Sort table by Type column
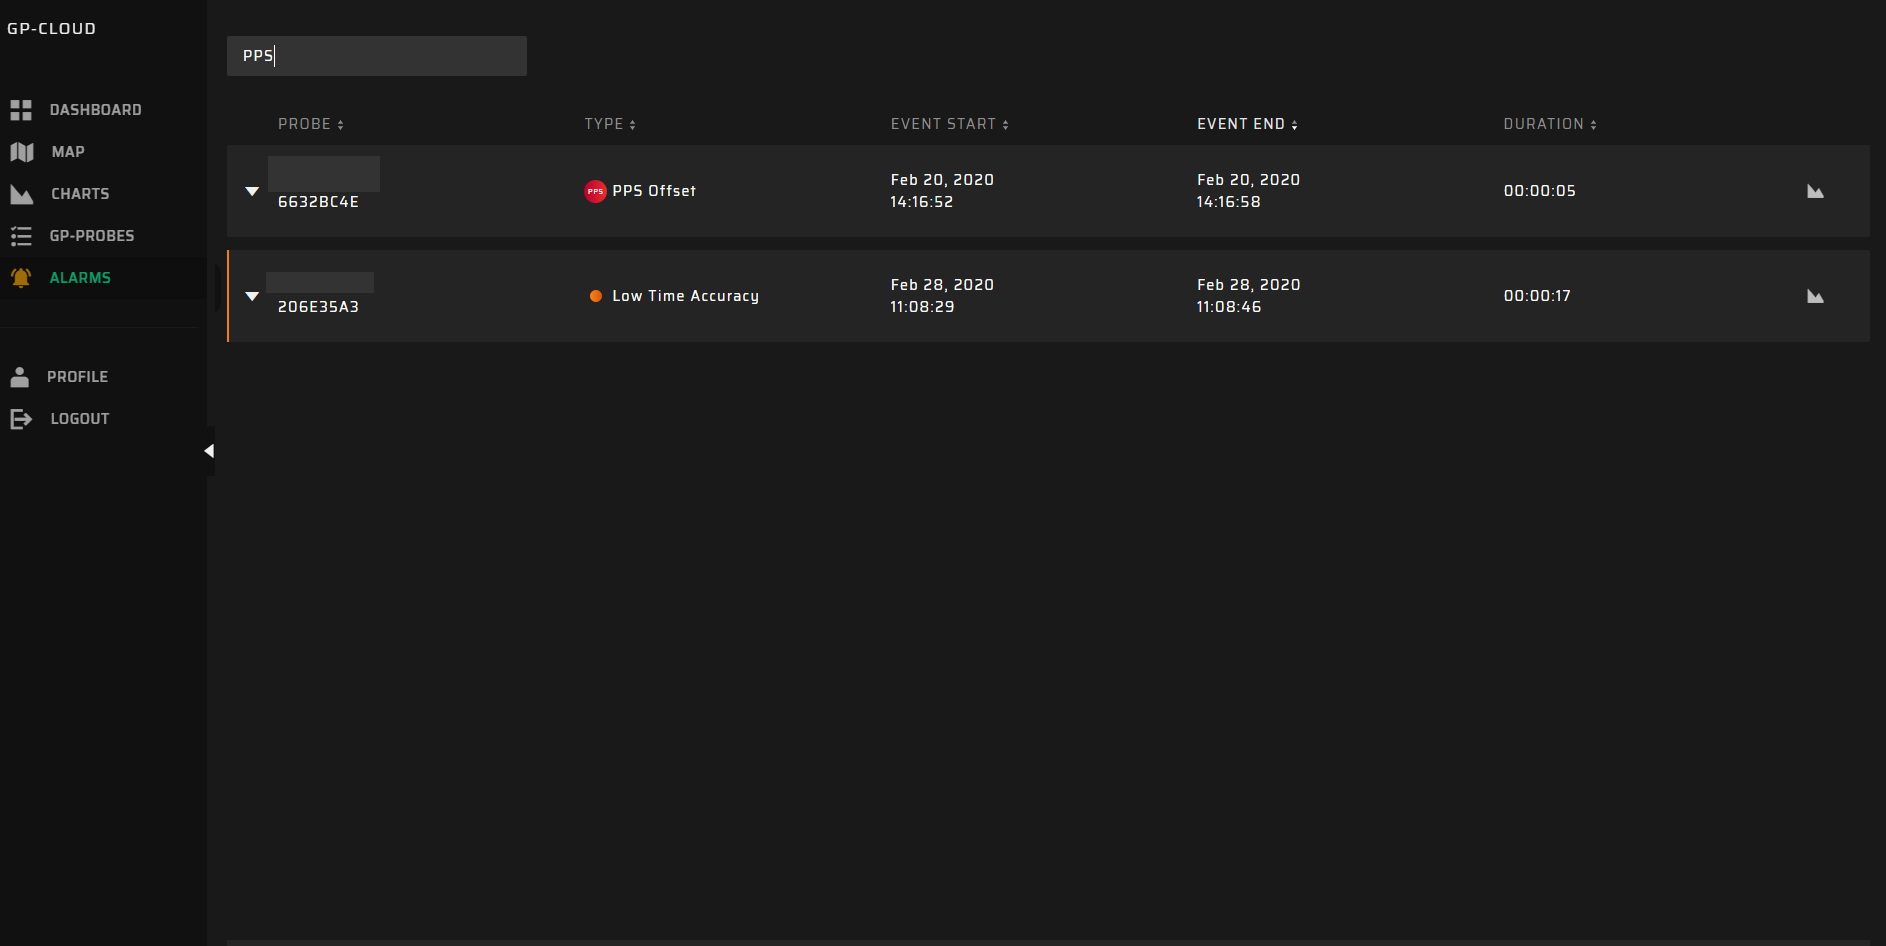 pyautogui.click(x=610, y=124)
